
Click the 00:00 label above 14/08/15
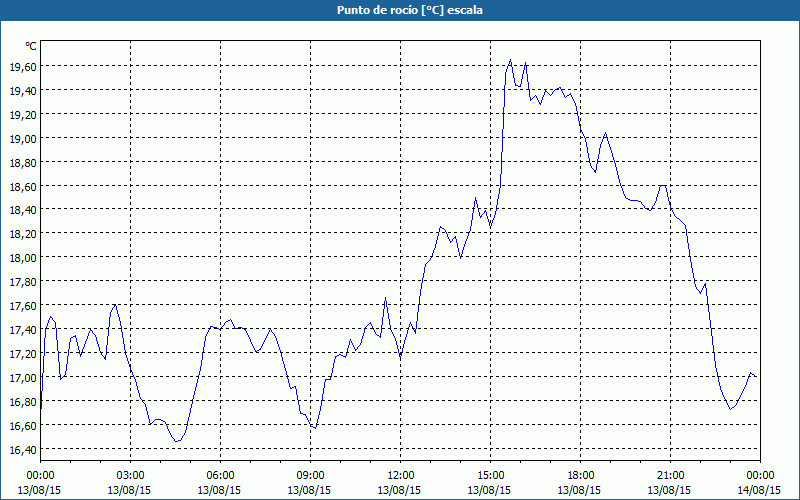point(760,476)
